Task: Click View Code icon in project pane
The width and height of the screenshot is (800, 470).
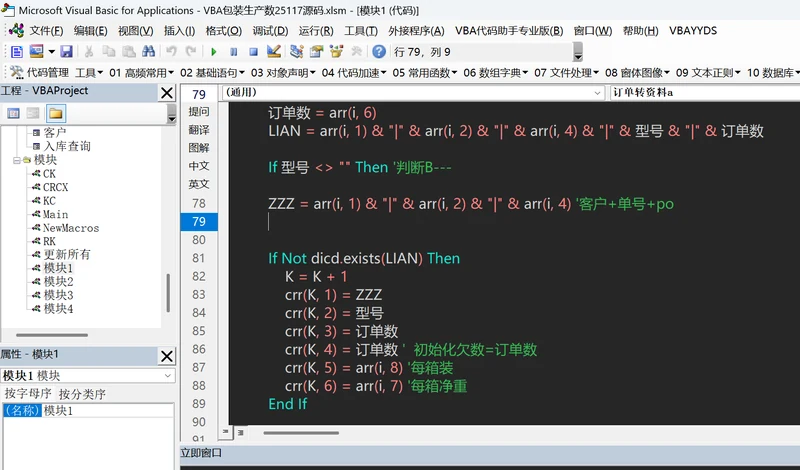Action: (x=14, y=113)
